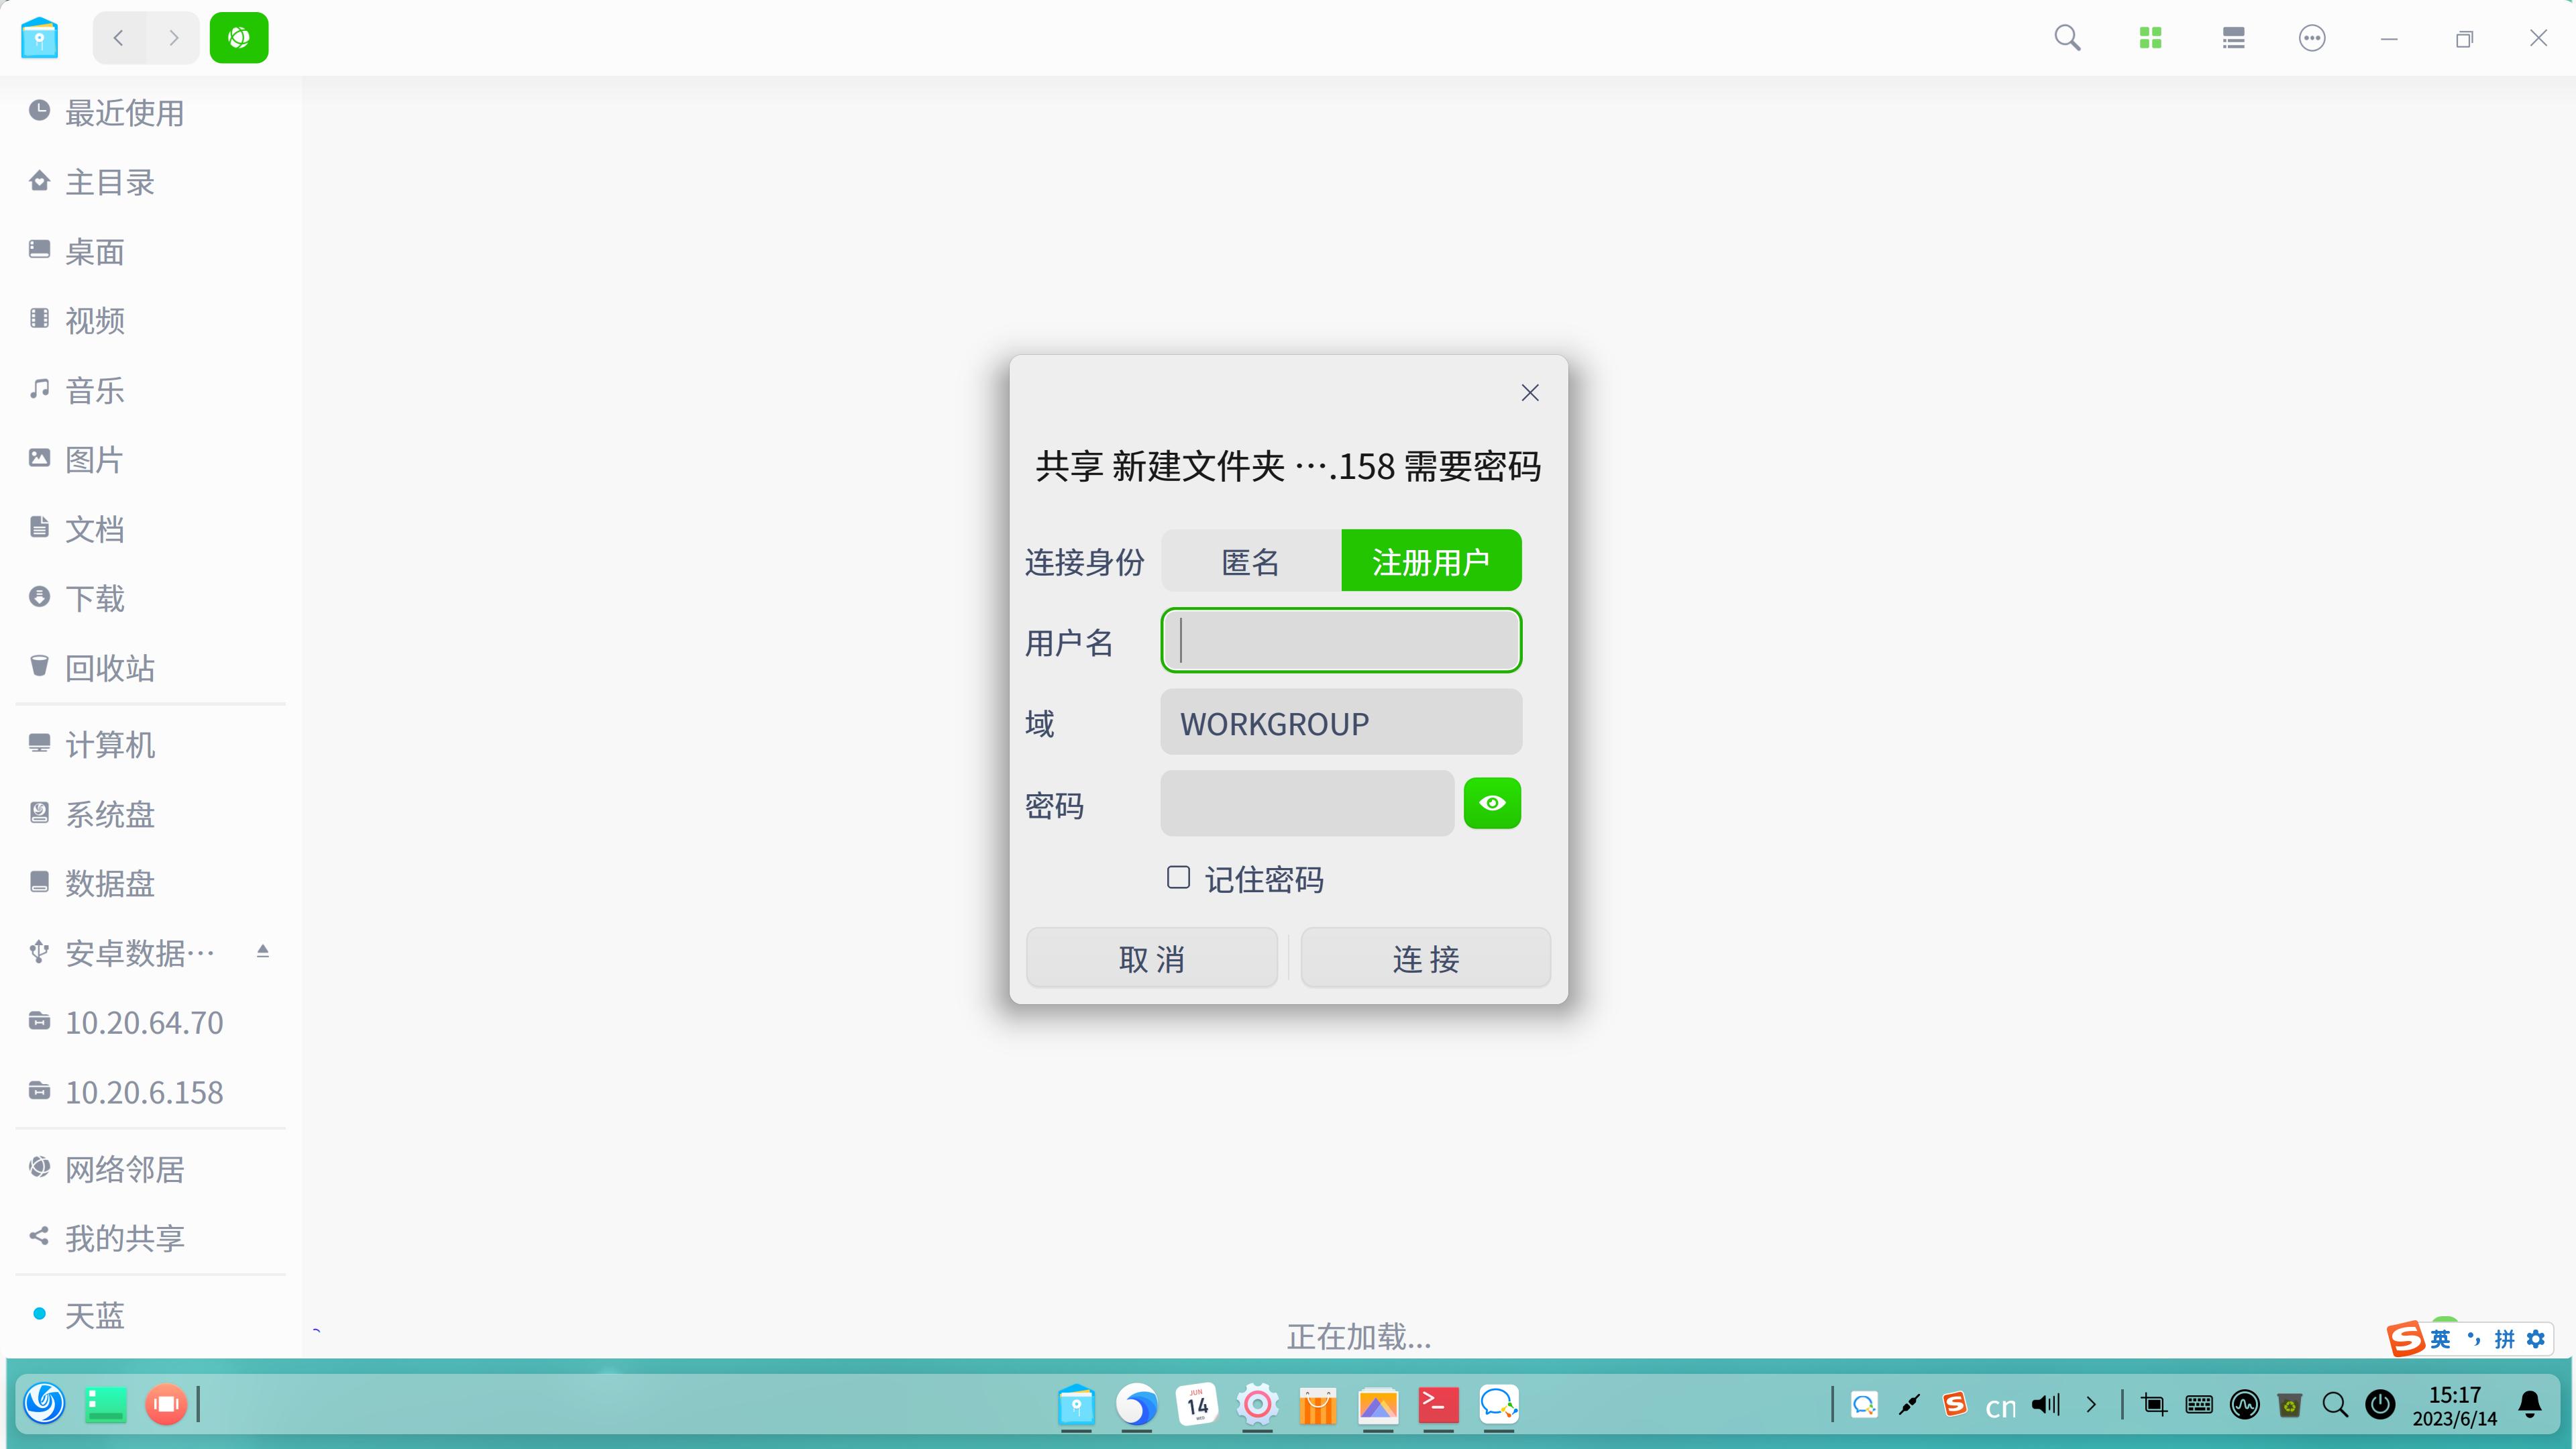The width and height of the screenshot is (2576, 1449).
Task: Open Sogou input toolbar settings gear
Action: pyautogui.click(x=2536, y=1338)
